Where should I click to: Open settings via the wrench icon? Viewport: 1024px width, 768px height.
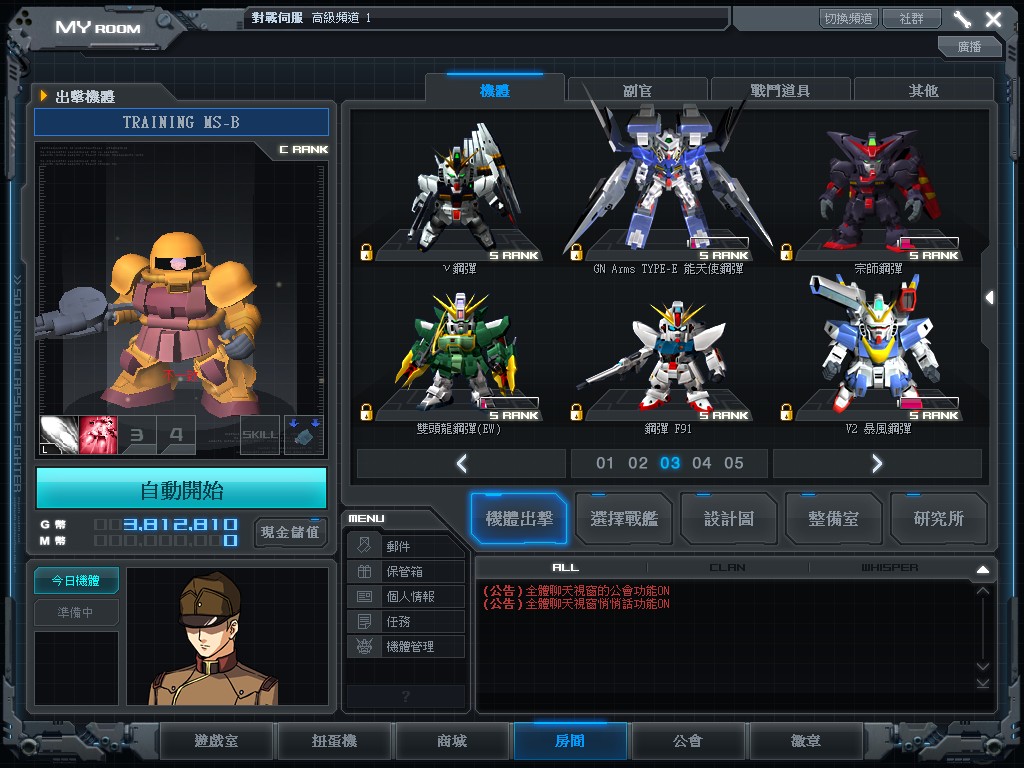click(962, 19)
